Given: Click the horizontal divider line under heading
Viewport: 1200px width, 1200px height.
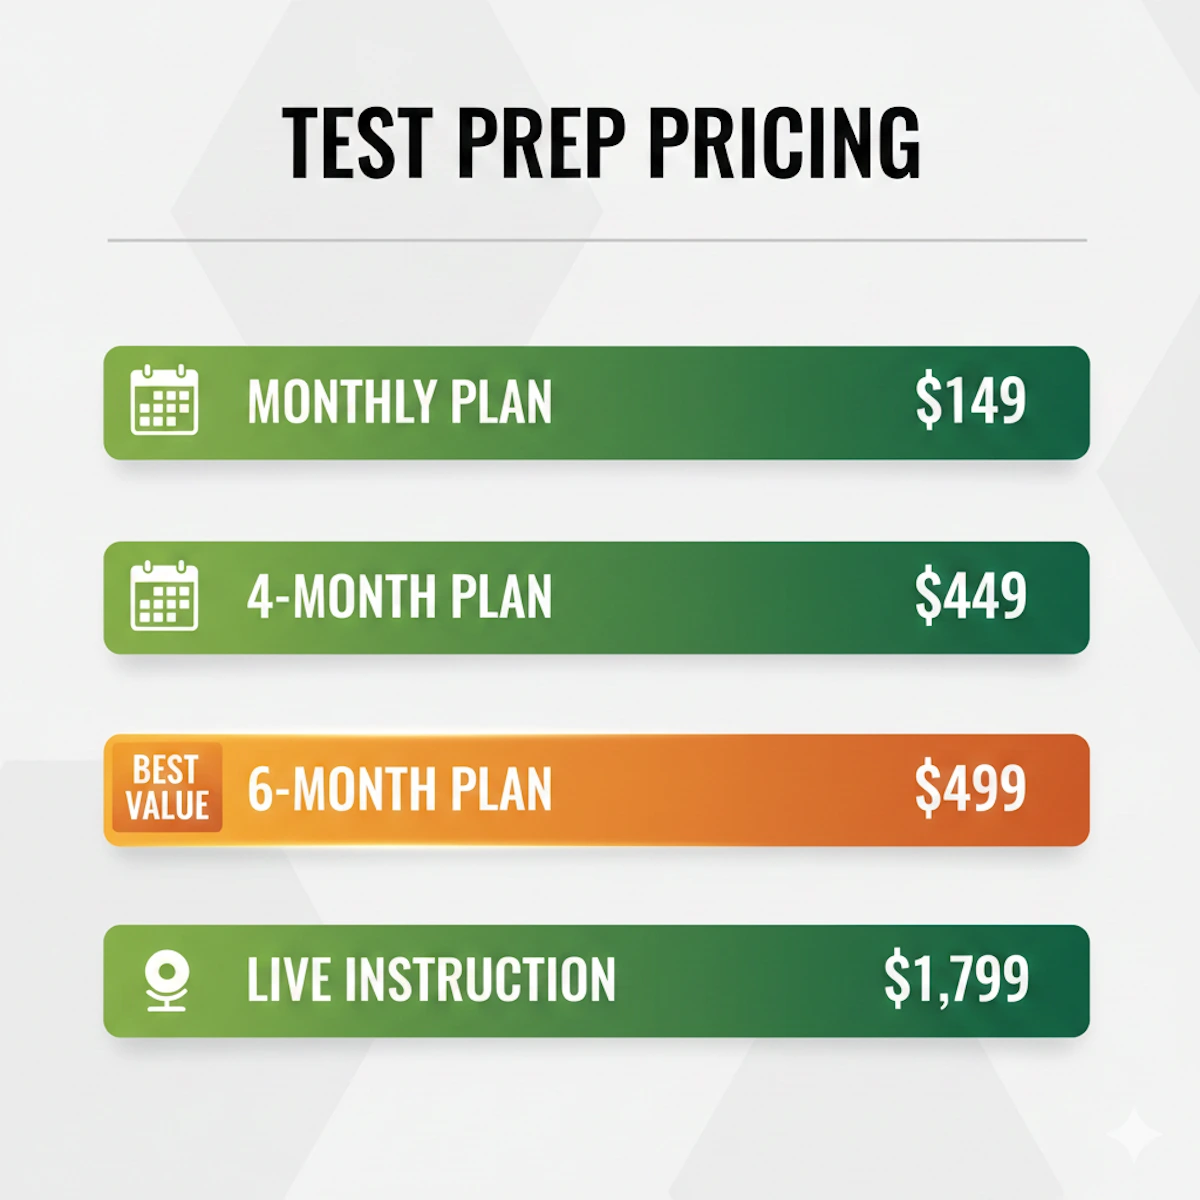Looking at the screenshot, I should coord(597,241).
